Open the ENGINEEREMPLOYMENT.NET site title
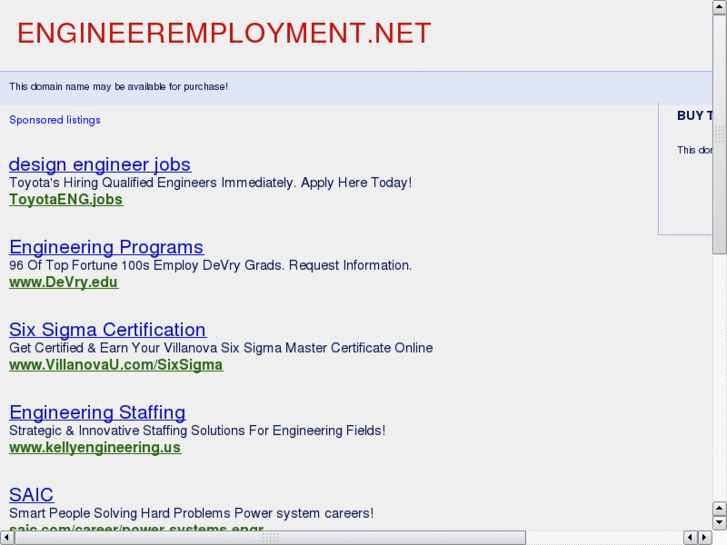The image size is (727, 545). point(224,33)
